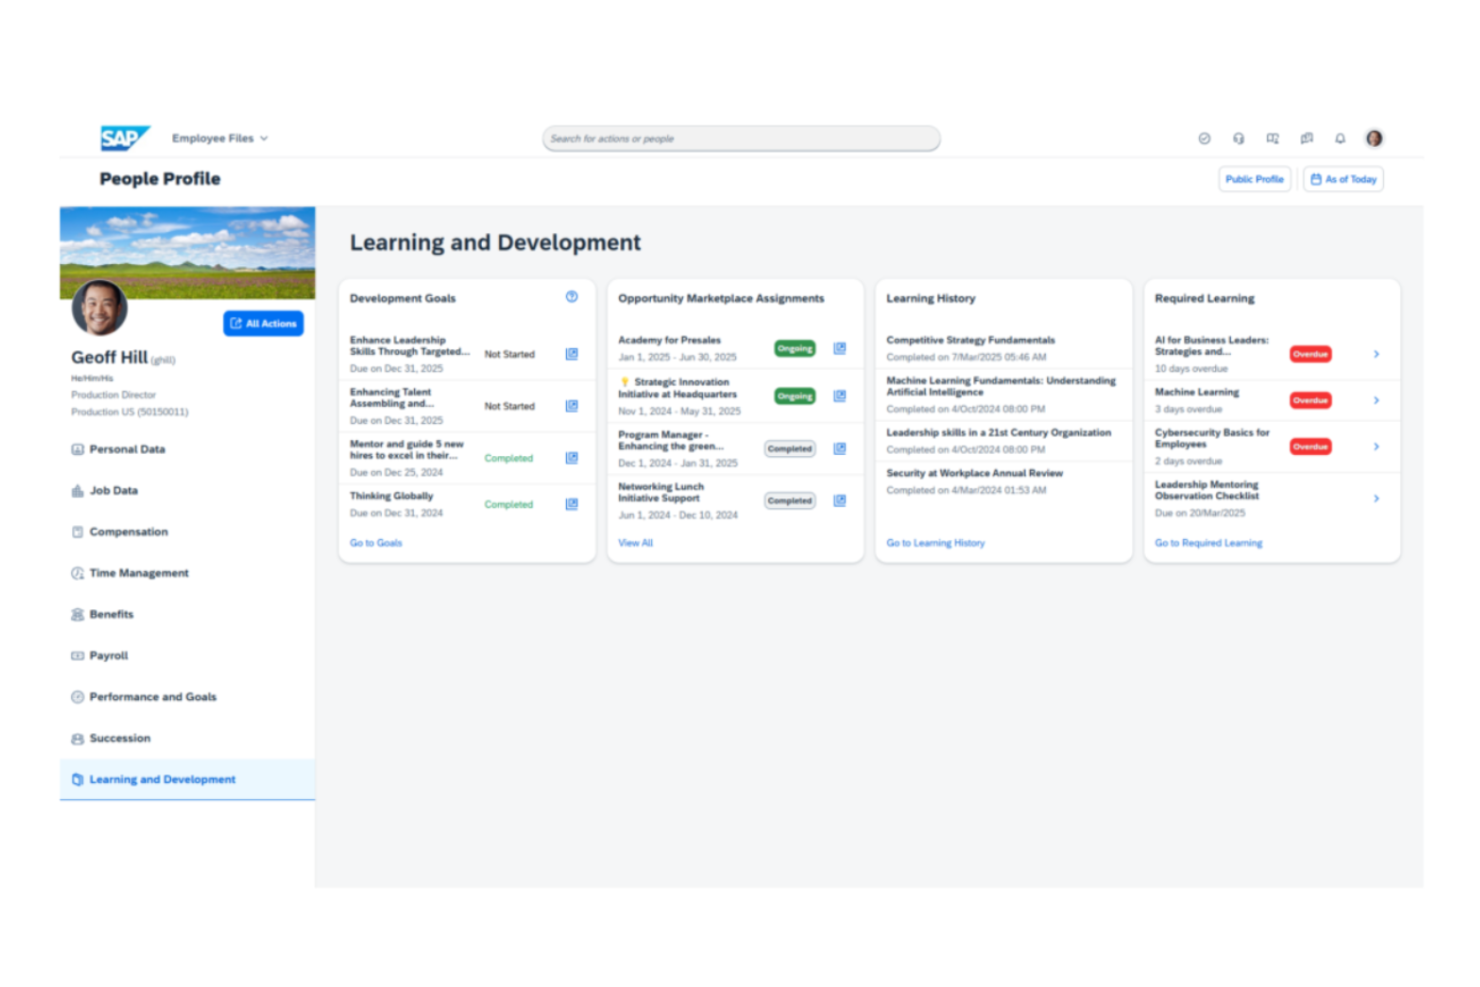Image resolution: width=1480 pixels, height=987 pixels.
Task: Open the Performance and Goals section
Action: 152,697
